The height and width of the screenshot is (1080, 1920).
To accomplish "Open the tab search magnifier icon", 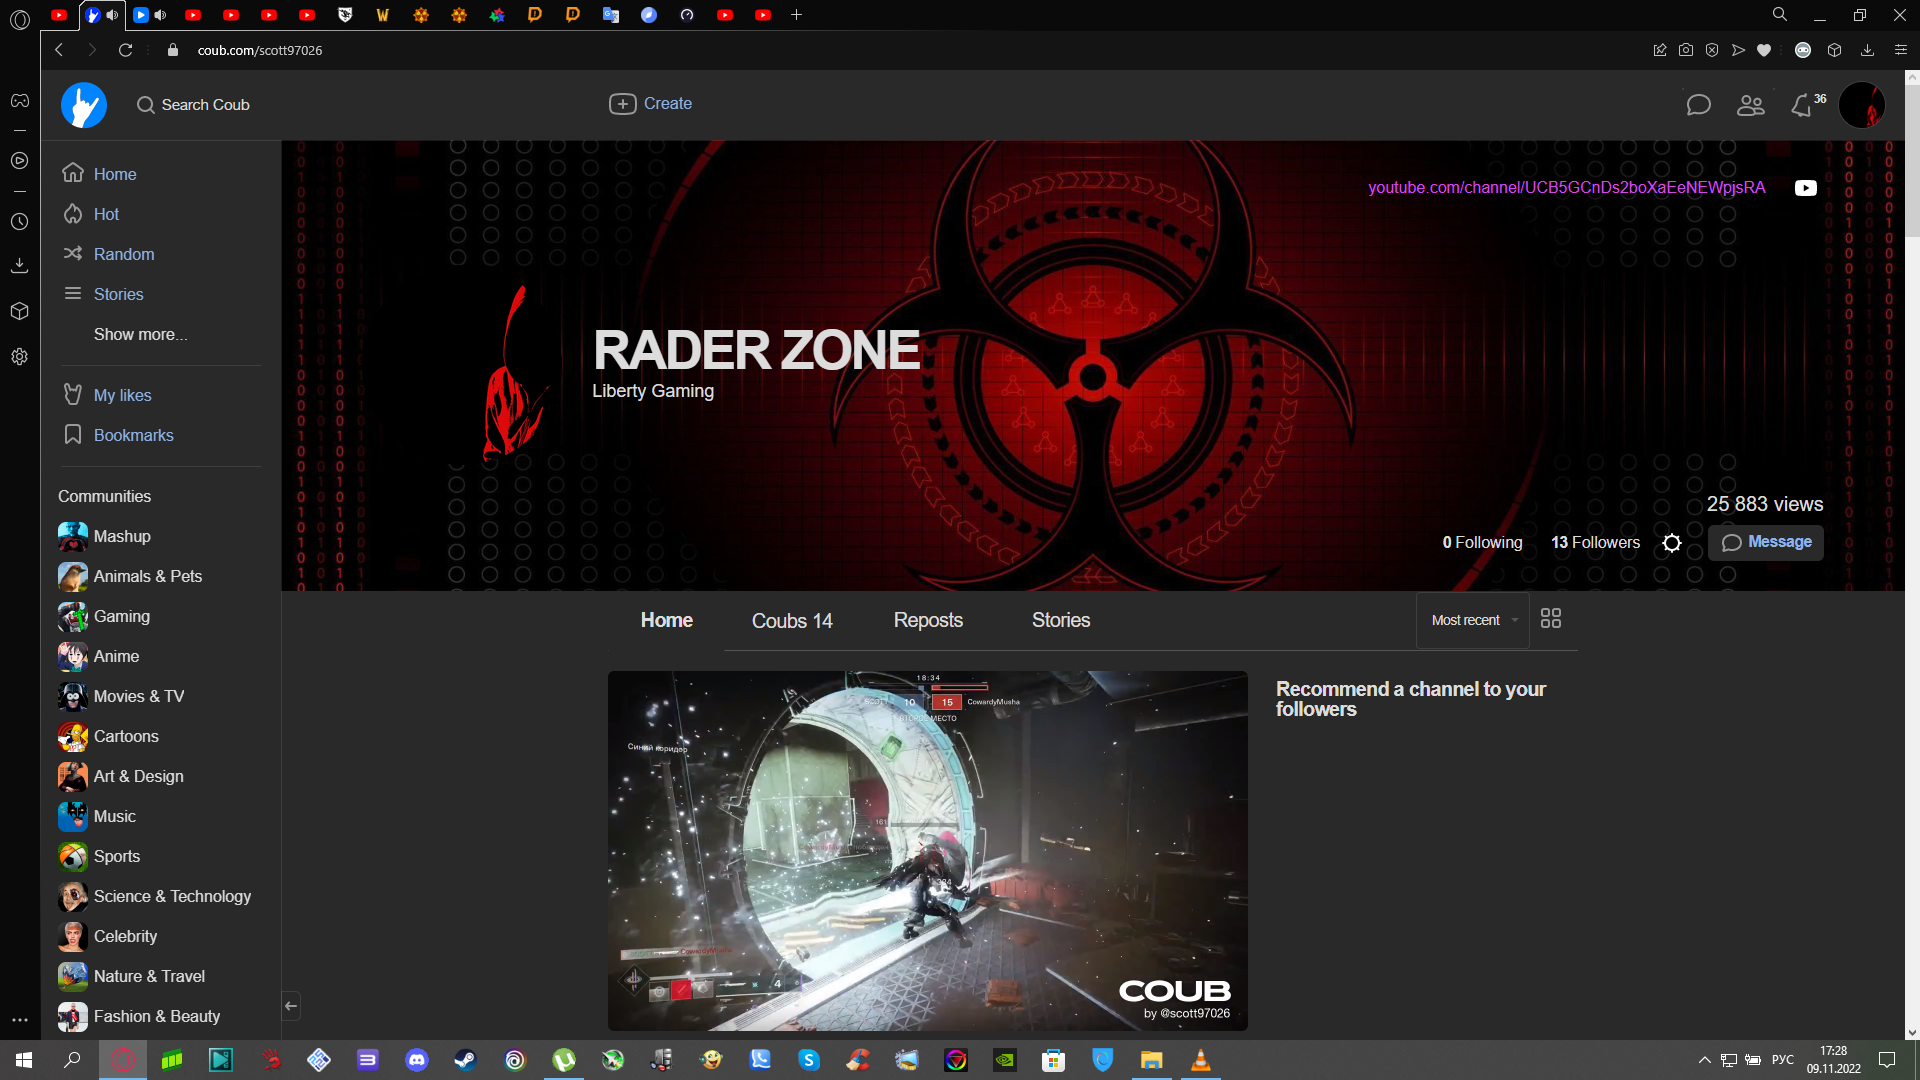I will (x=1780, y=15).
